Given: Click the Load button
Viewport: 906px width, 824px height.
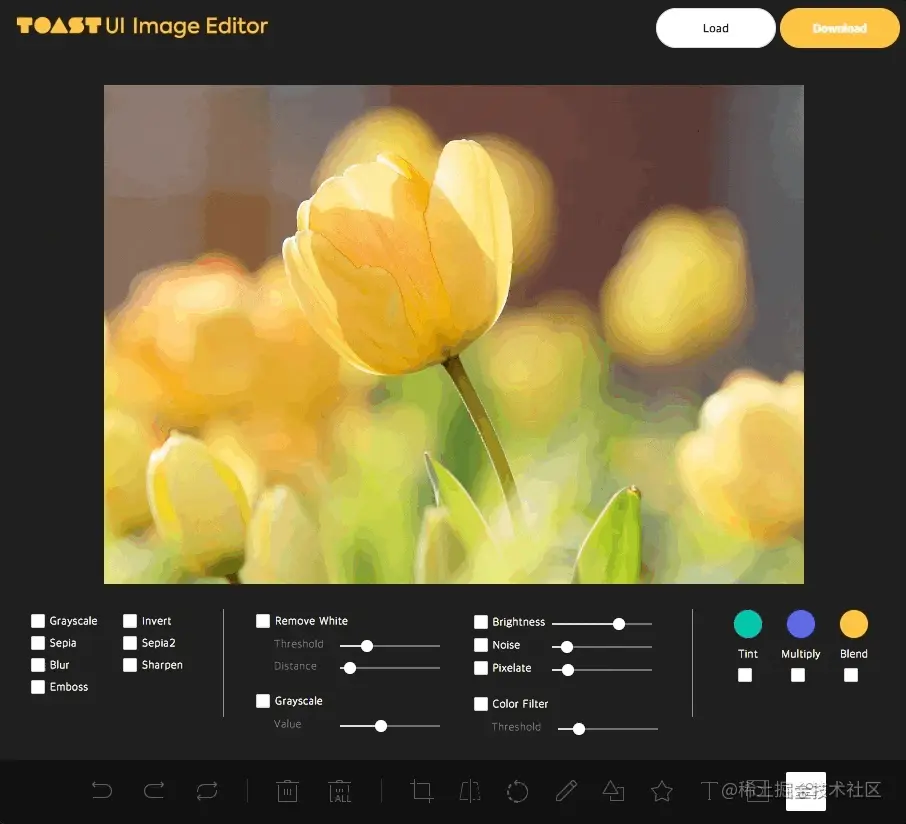Looking at the screenshot, I should pyautogui.click(x=715, y=28).
